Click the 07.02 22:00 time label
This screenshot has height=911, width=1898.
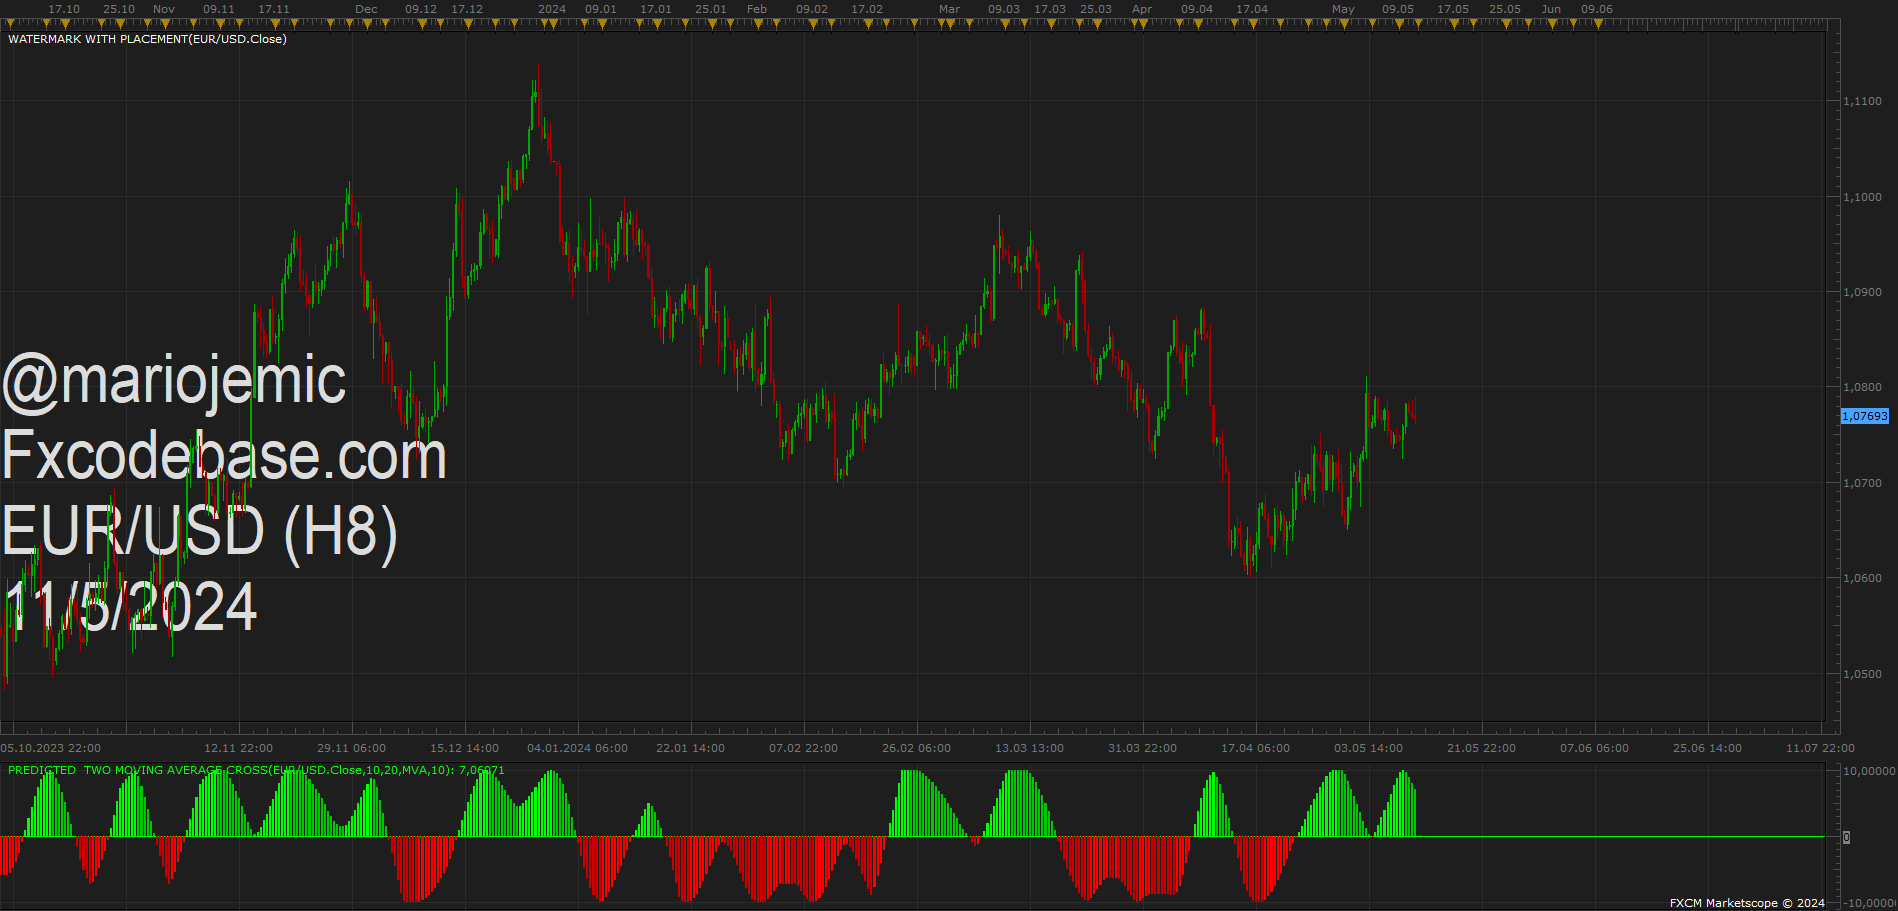[x=803, y=748]
